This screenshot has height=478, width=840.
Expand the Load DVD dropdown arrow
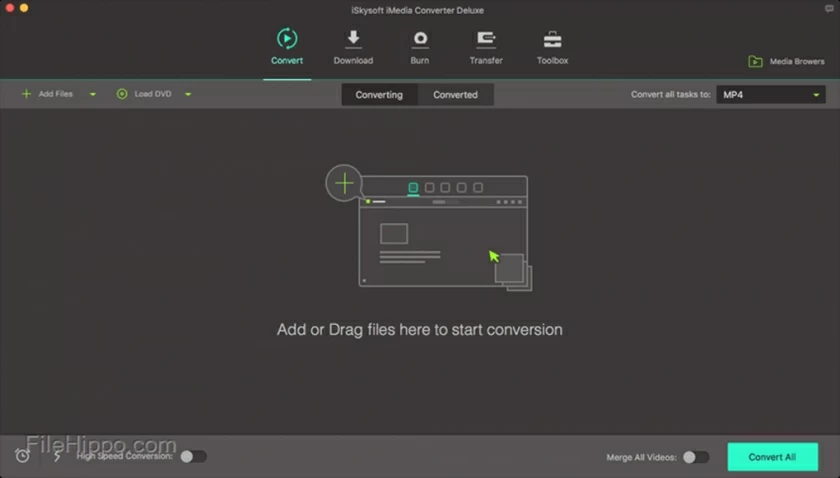click(x=188, y=94)
